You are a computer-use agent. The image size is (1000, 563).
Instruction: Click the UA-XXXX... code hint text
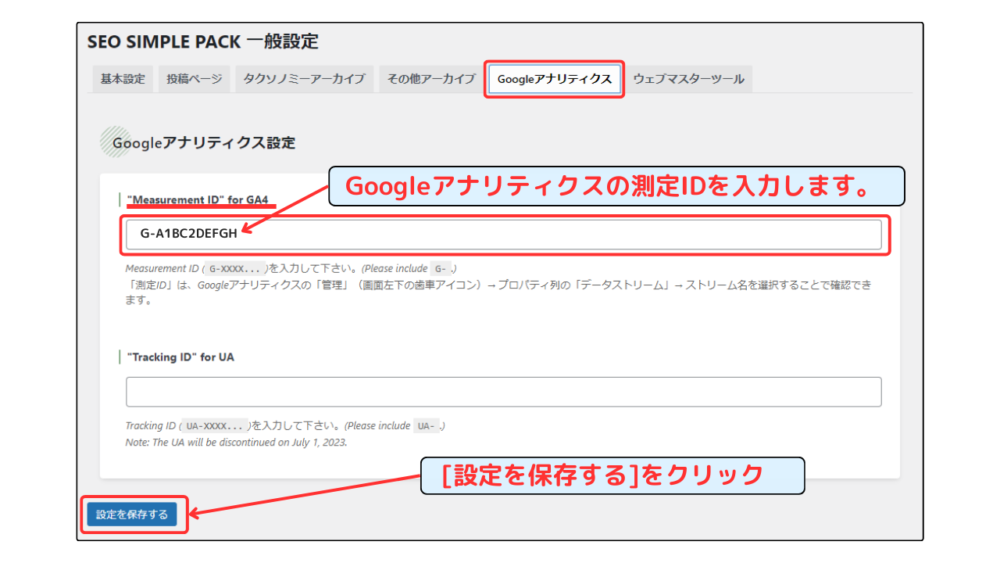214,426
